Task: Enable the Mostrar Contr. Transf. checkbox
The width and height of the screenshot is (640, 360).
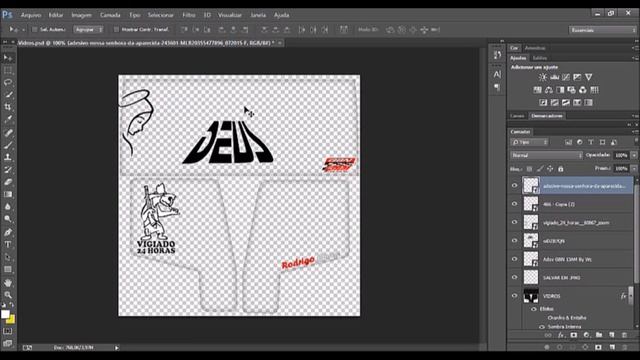Action: coord(116,29)
